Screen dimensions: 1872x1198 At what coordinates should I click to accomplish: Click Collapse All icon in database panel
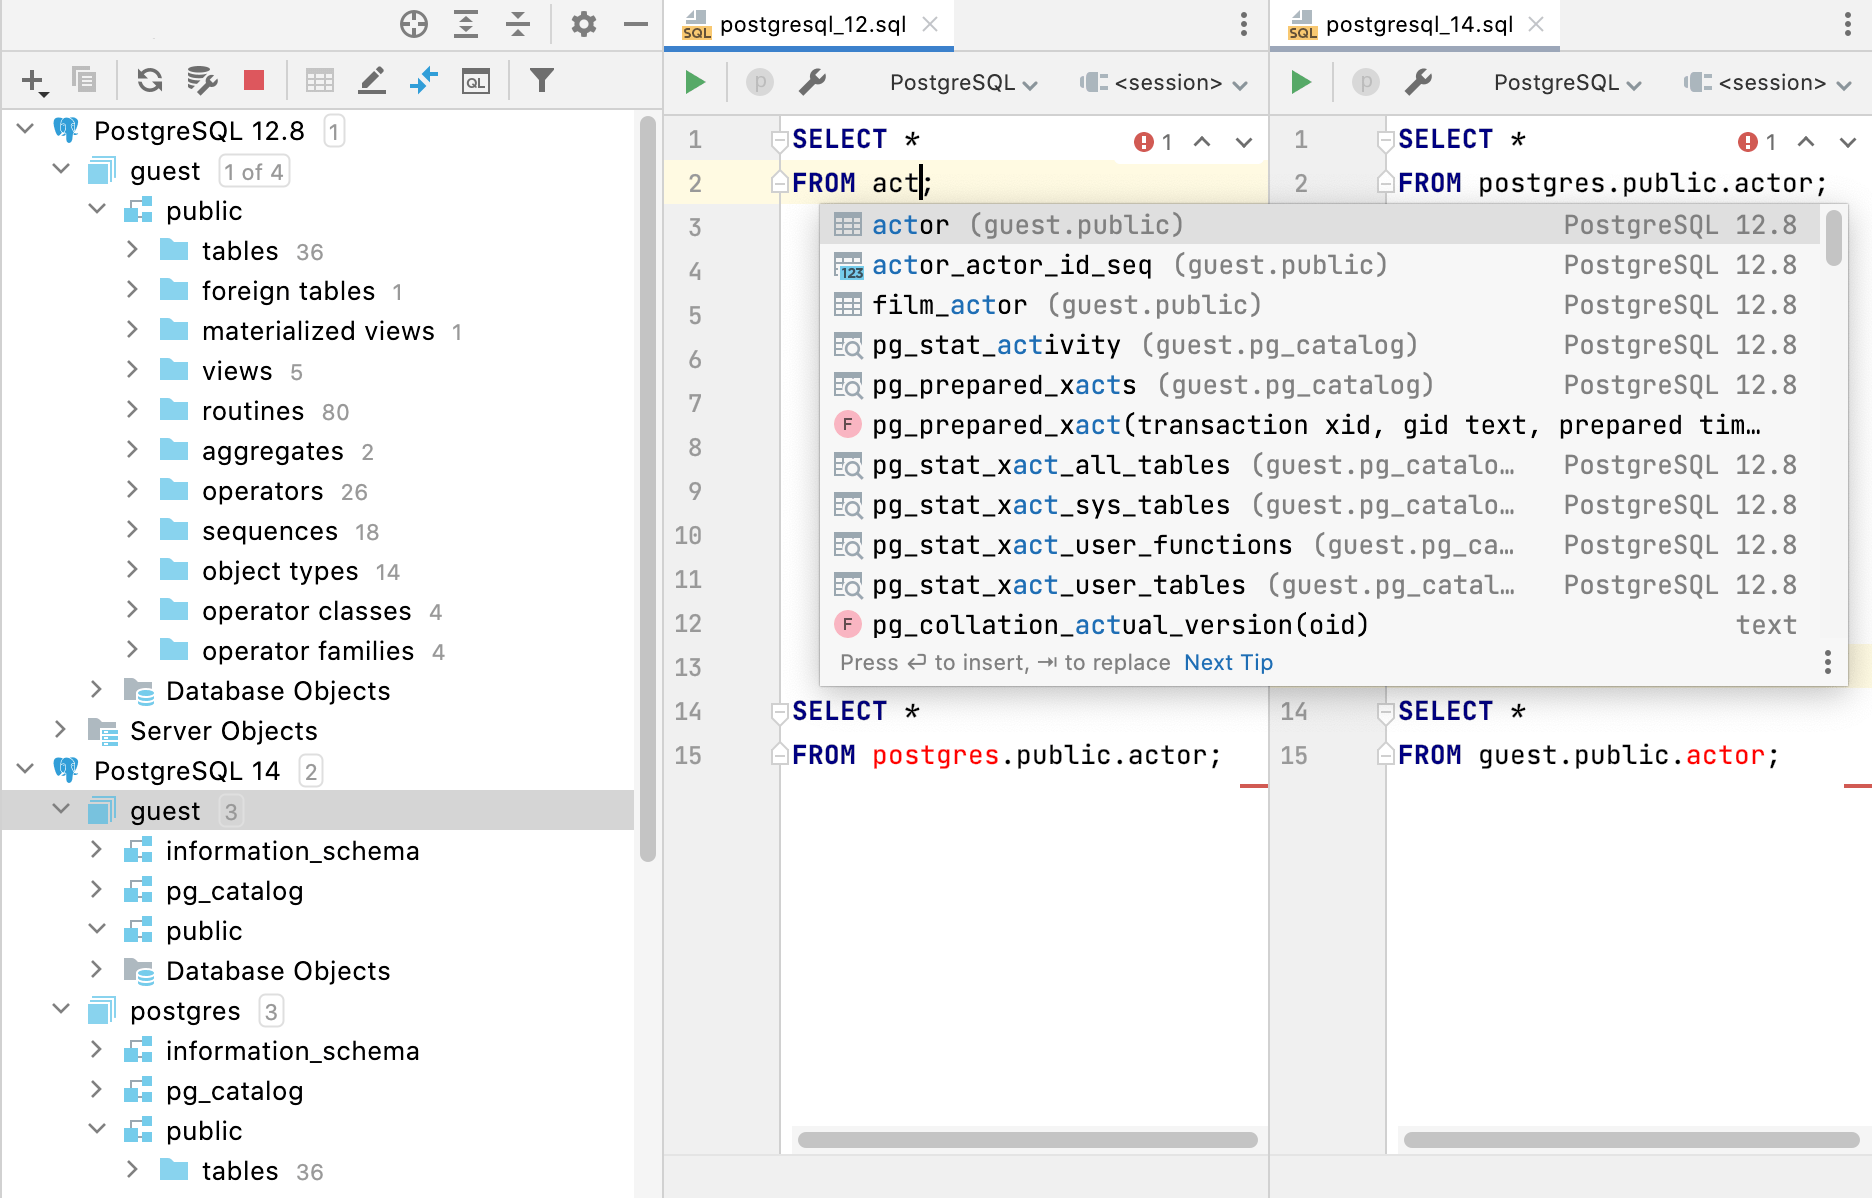[518, 24]
